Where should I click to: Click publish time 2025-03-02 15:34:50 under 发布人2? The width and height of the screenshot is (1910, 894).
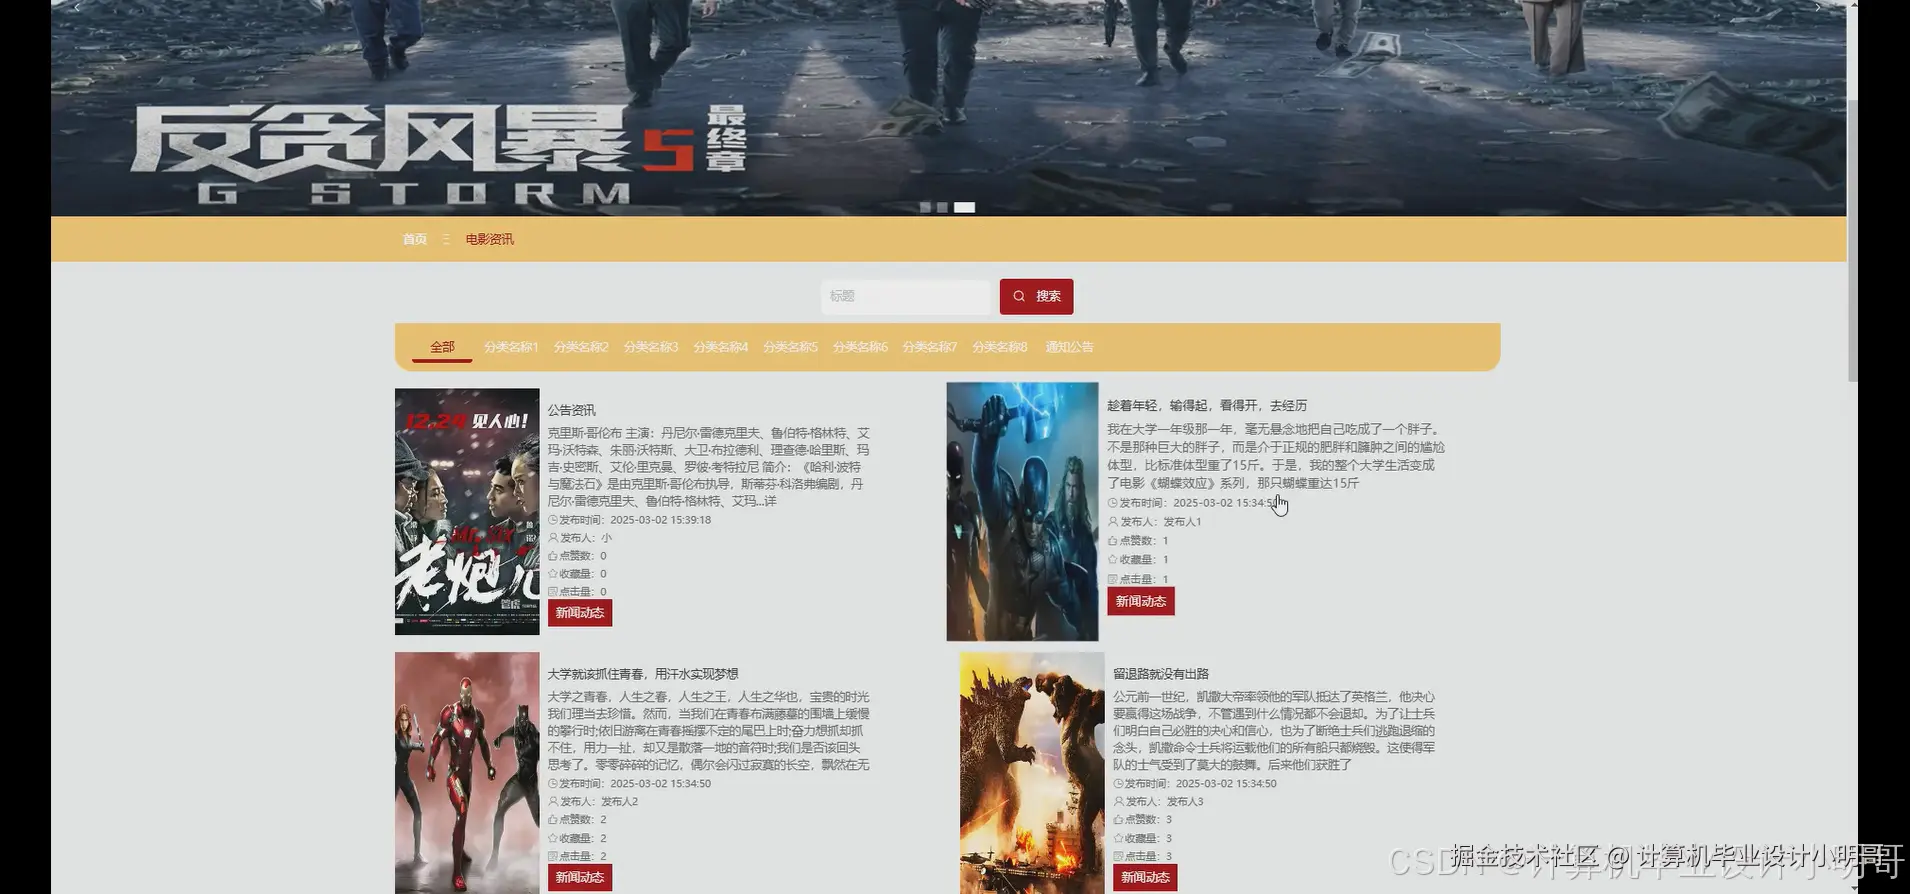(660, 784)
